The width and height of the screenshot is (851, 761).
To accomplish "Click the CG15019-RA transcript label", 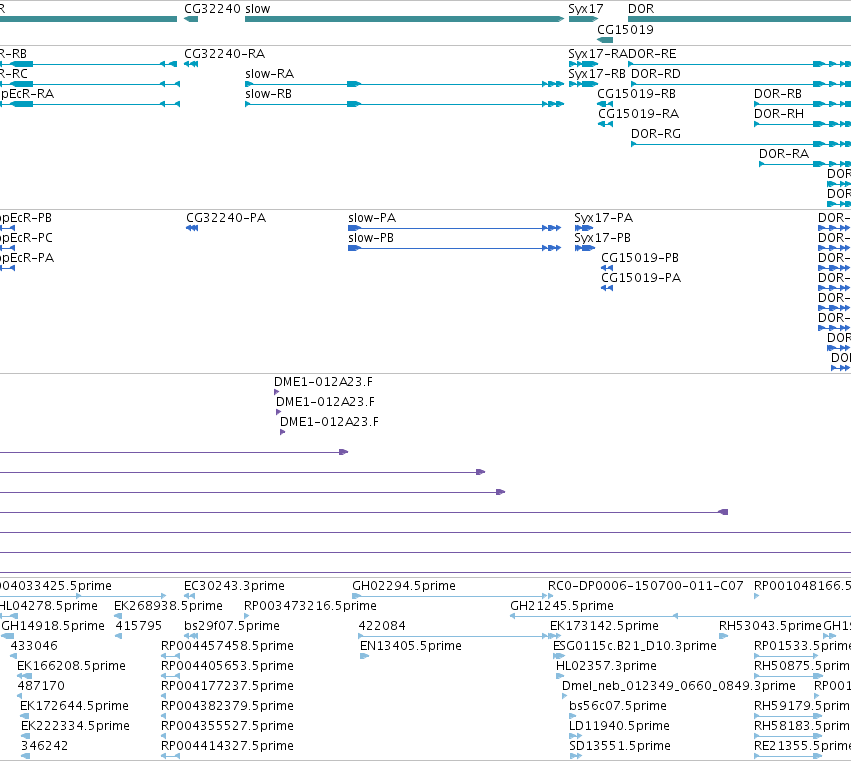I will (x=639, y=114).
